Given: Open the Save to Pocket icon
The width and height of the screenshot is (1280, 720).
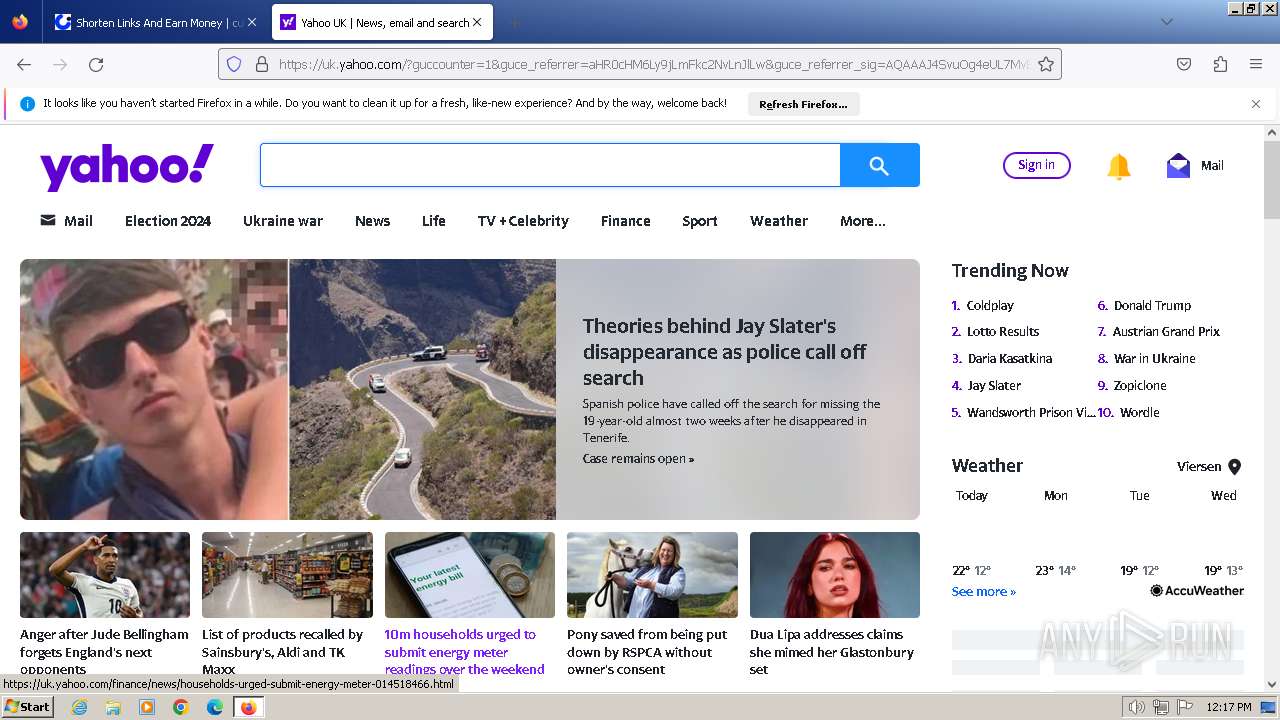Looking at the screenshot, I should (x=1184, y=64).
